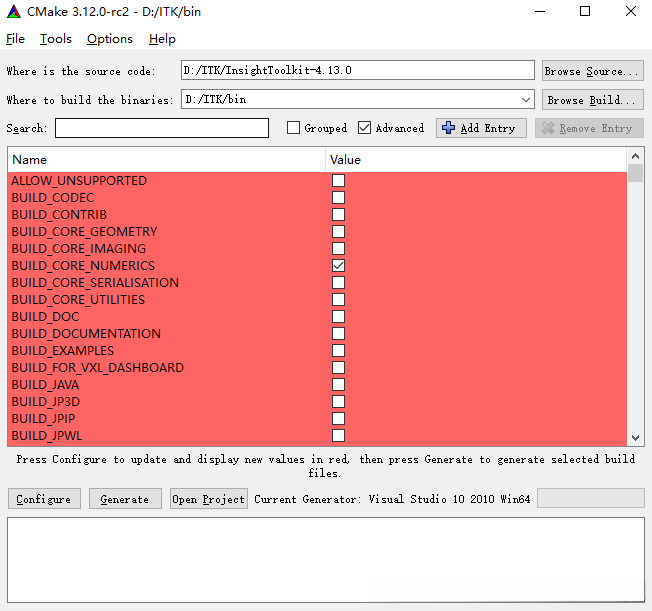Click the Configure button
Screen dimensions: 652x611
coord(44,499)
